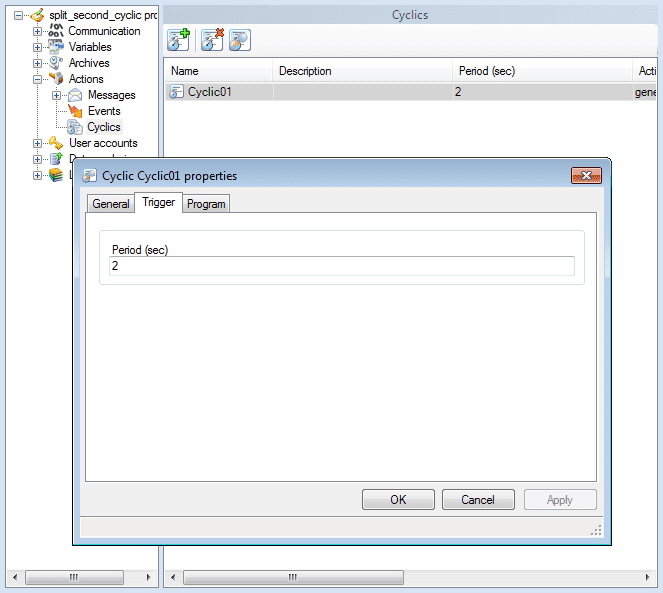Viewport: 663px width, 593px height.
Task: Select the Events item in tree
Action: [x=103, y=111]
